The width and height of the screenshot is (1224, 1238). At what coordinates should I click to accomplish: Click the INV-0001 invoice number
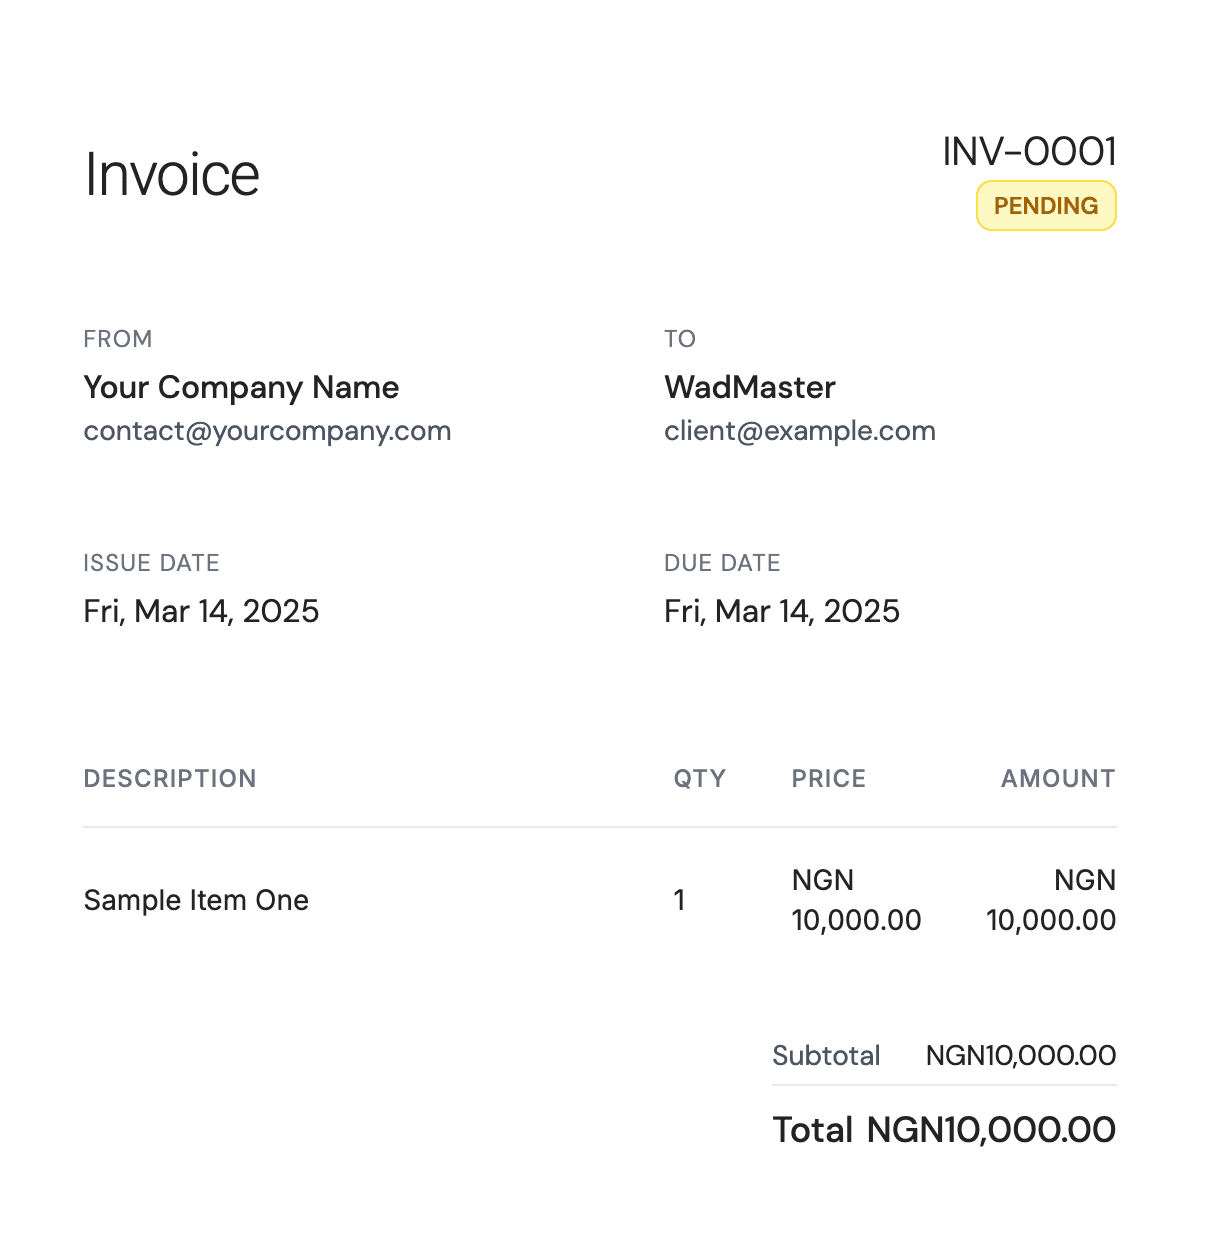pyautogui.click(x=1029, y=152)
